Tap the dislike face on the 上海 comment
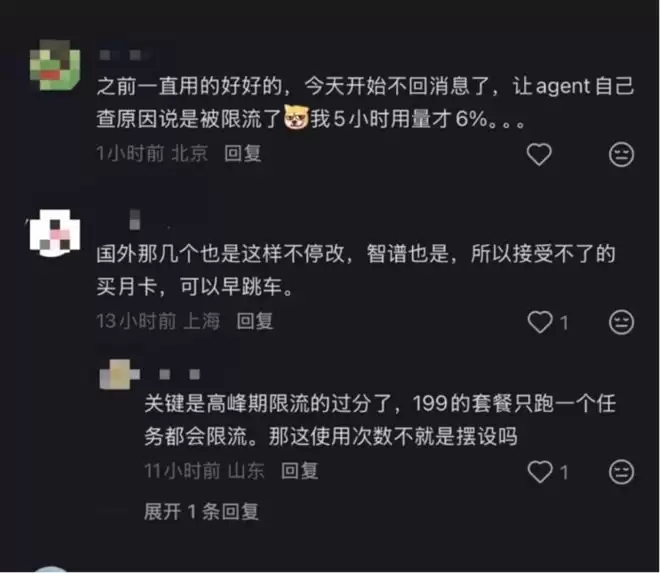Viewport: 660px width, 573px height. [621, 322]
